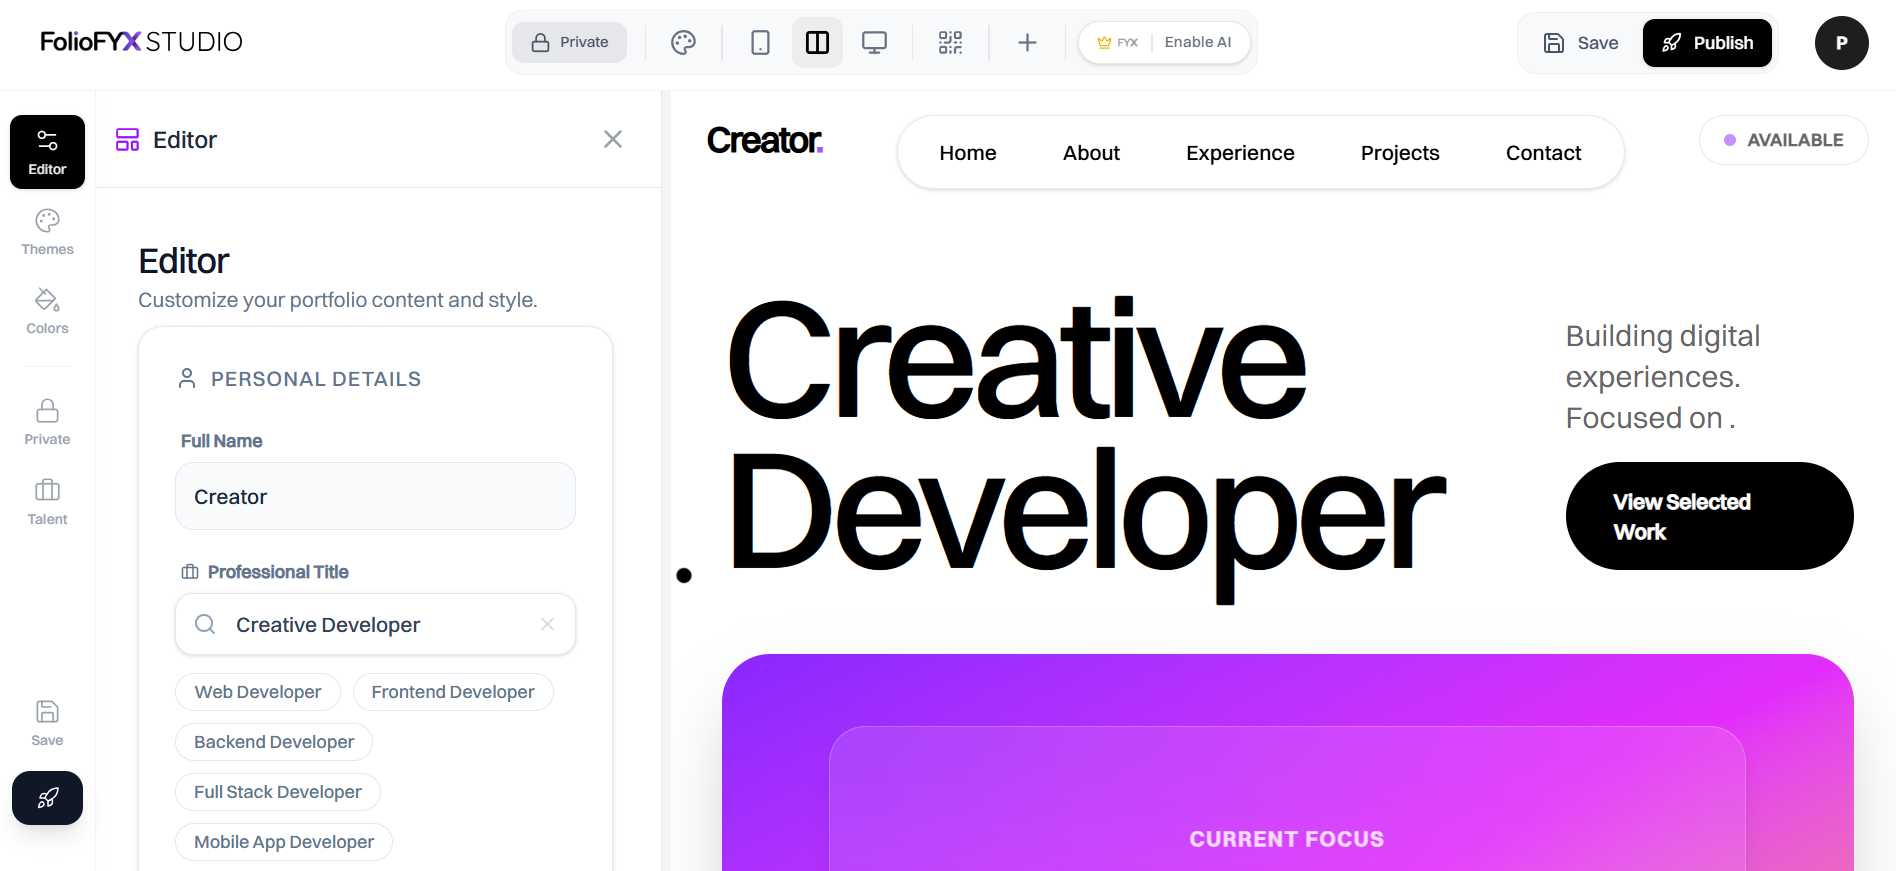Image resolution: width=1896 pixels, height=871 pixels.
Task: Click the Save icon in the sidebar
Action: point(47,723)
